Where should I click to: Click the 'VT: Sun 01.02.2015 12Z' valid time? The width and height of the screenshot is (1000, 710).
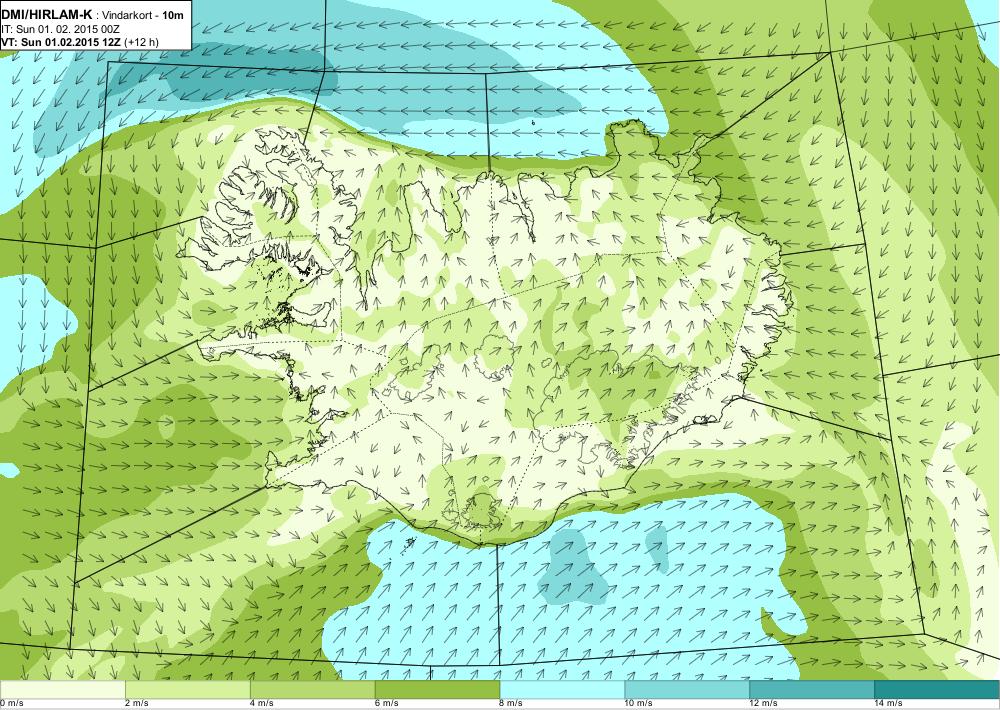point(61,42)
